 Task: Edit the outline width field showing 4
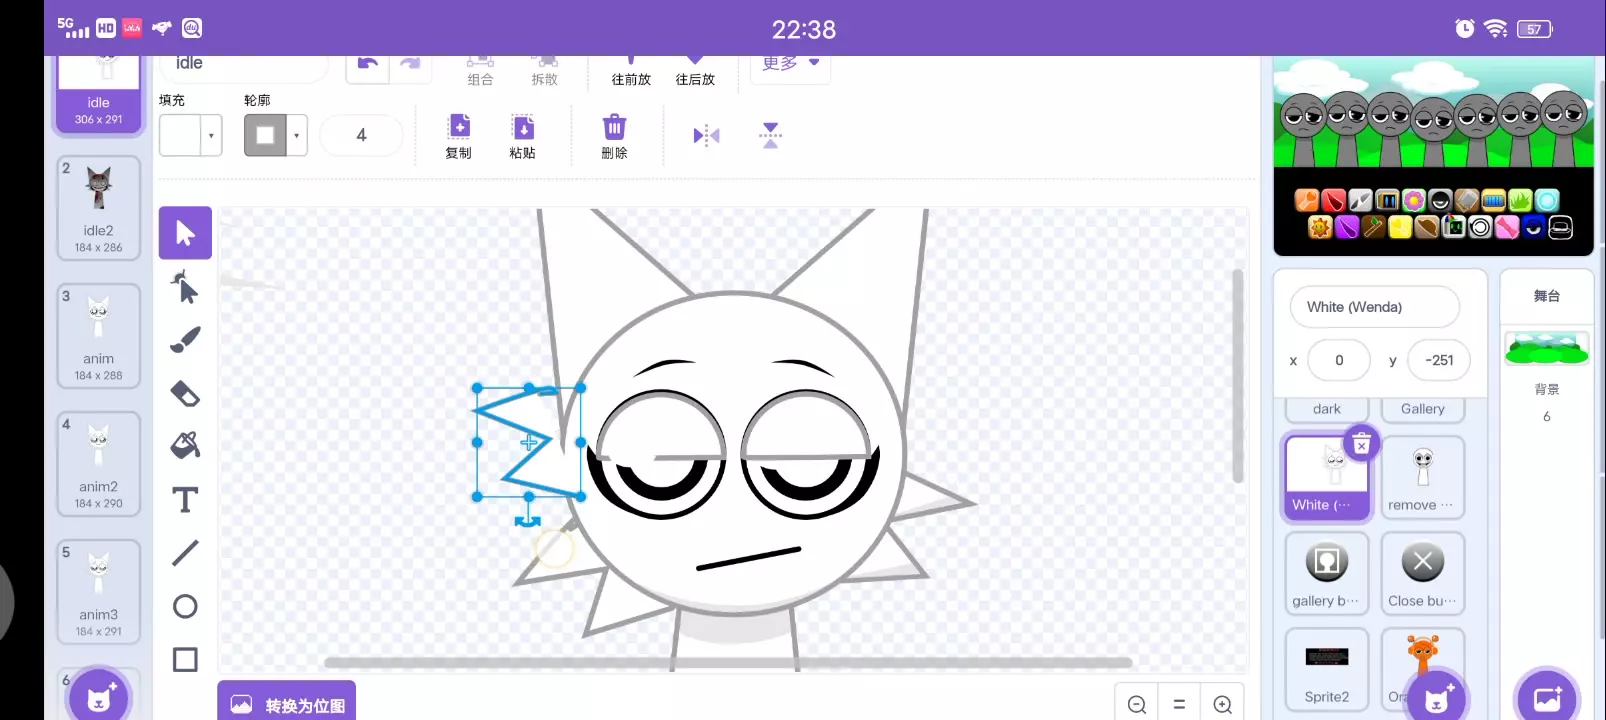point(361,135)
